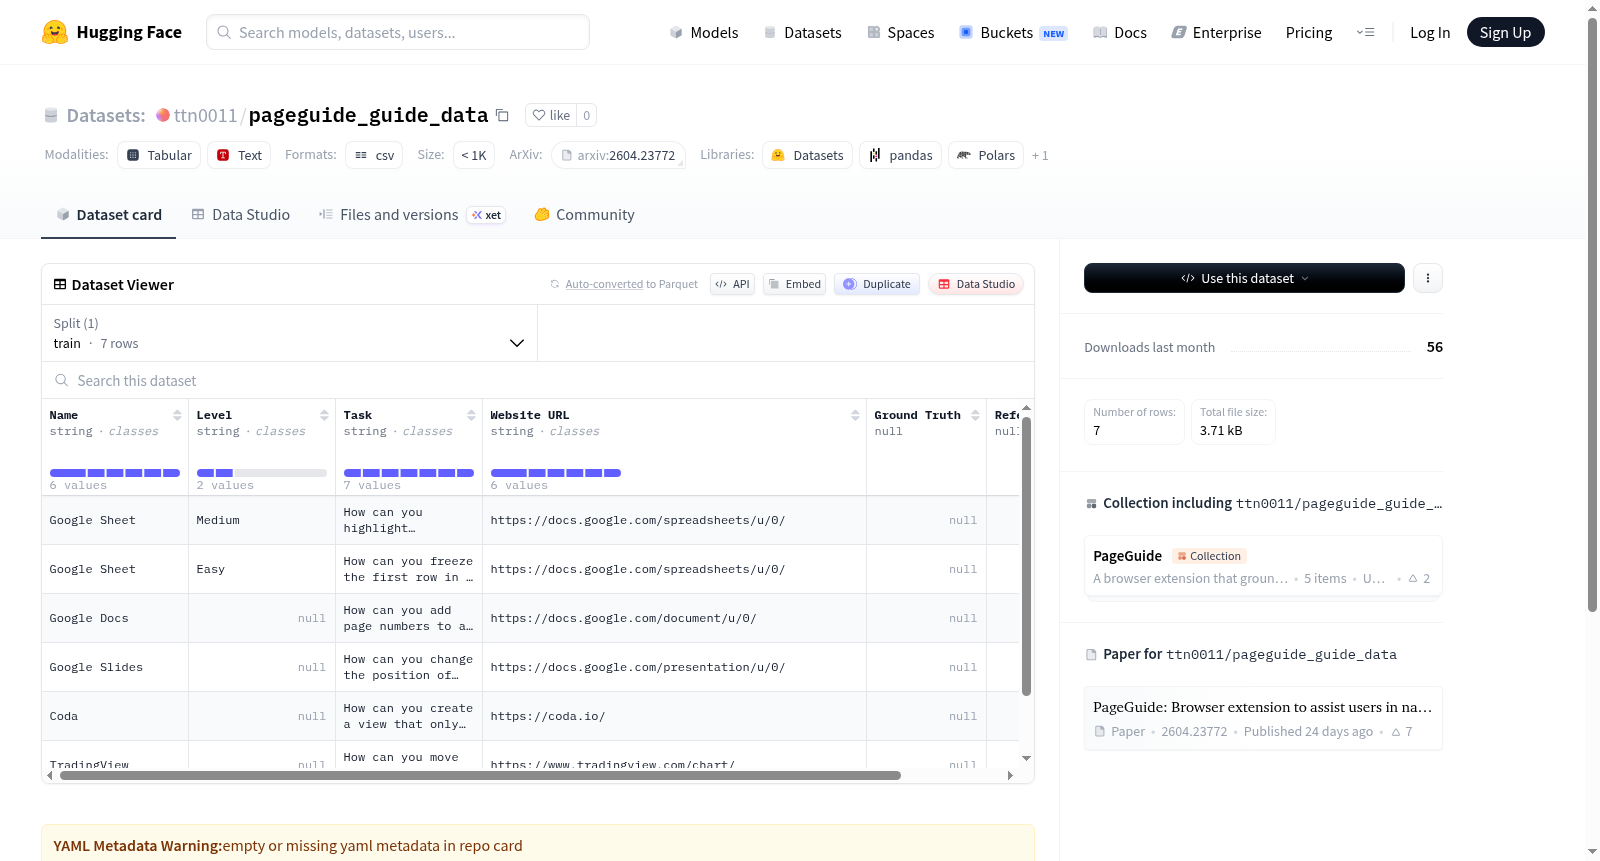Image resolution: width=1600 pixels, height=861 pixels.
Task: Open the PageGuide collection card
Action: pos(1263,566)
